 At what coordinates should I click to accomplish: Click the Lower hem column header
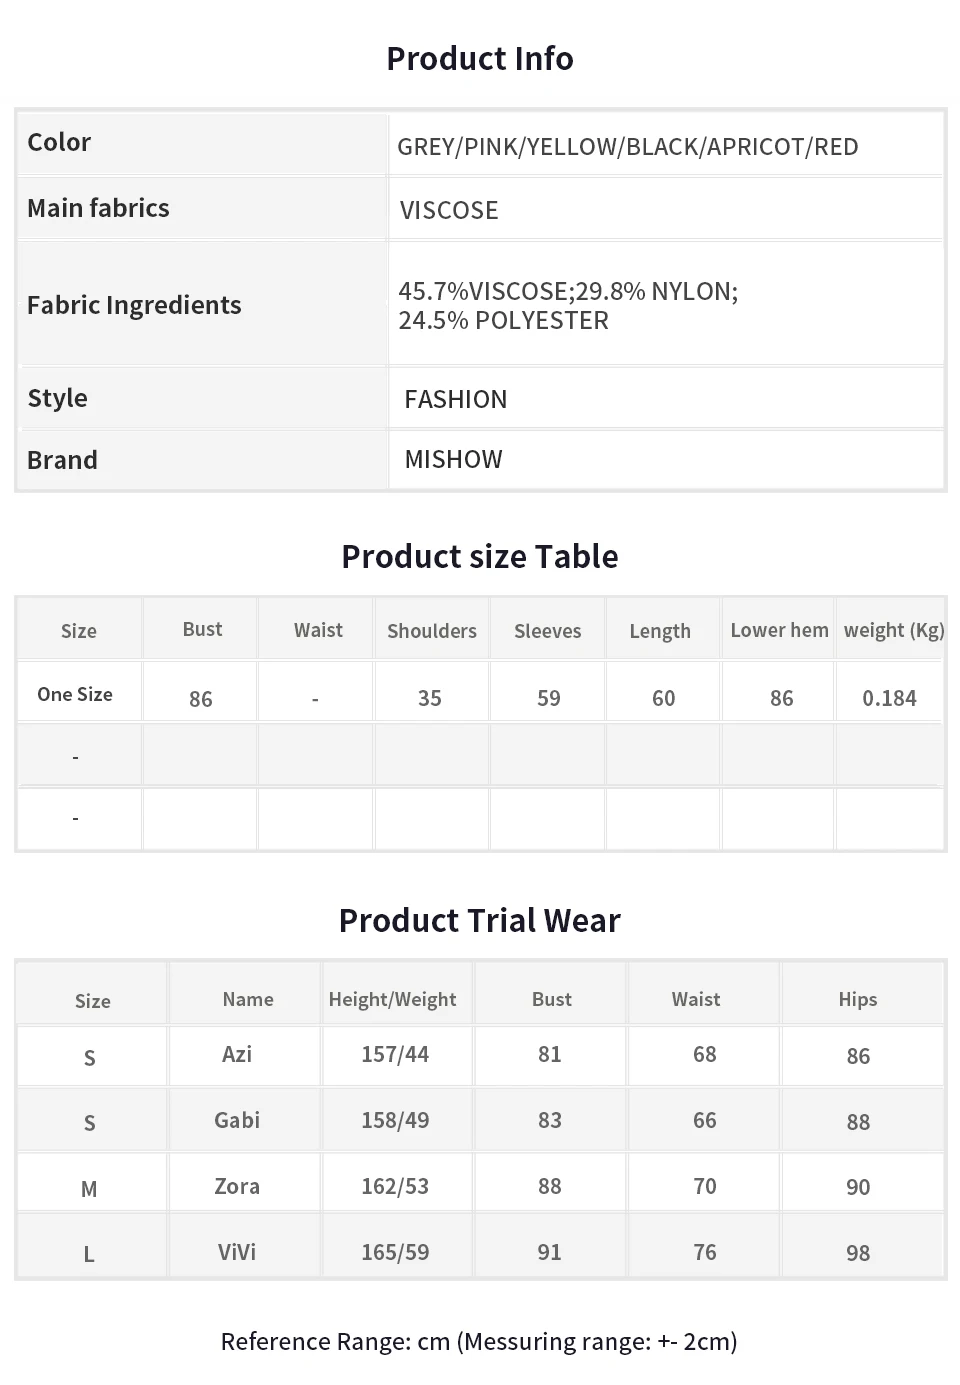tap(779, 630)
